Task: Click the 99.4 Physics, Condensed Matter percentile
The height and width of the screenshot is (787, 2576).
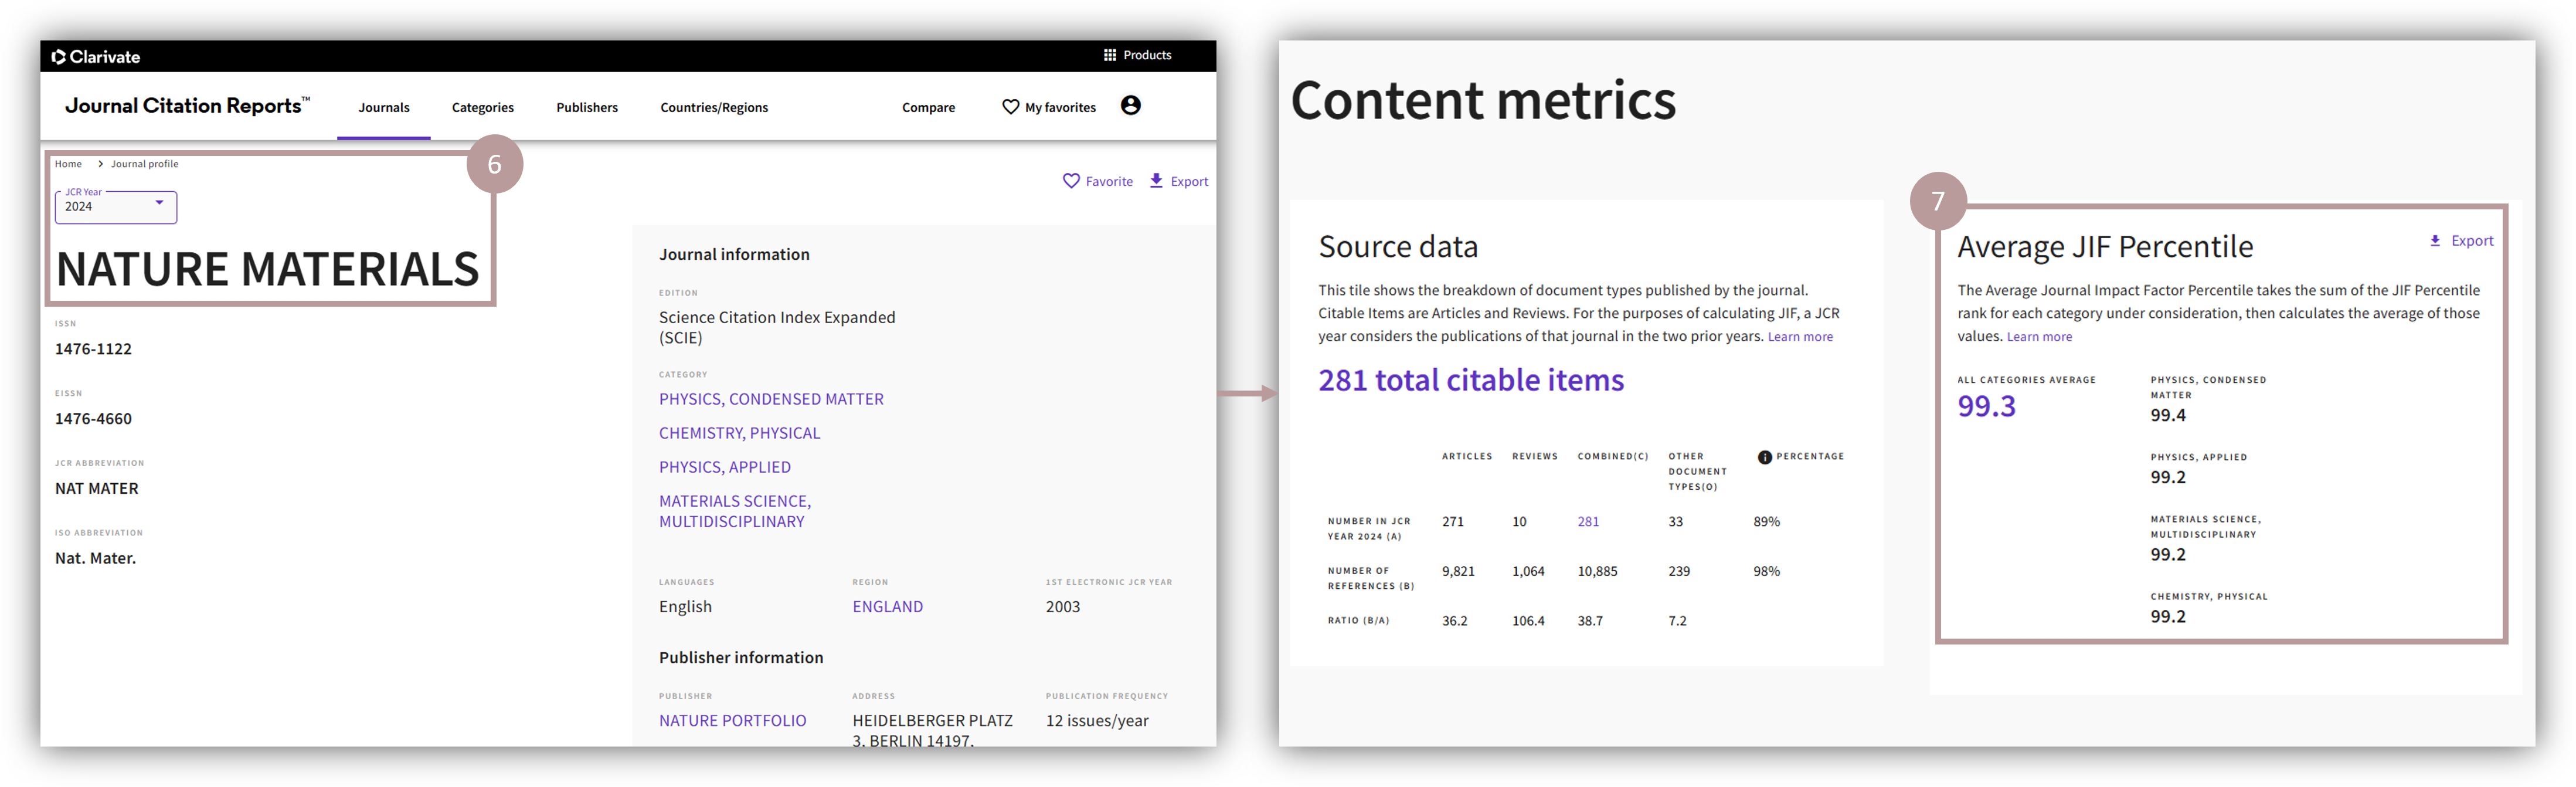Action: pyautogui.click(x=2168, y=415)
